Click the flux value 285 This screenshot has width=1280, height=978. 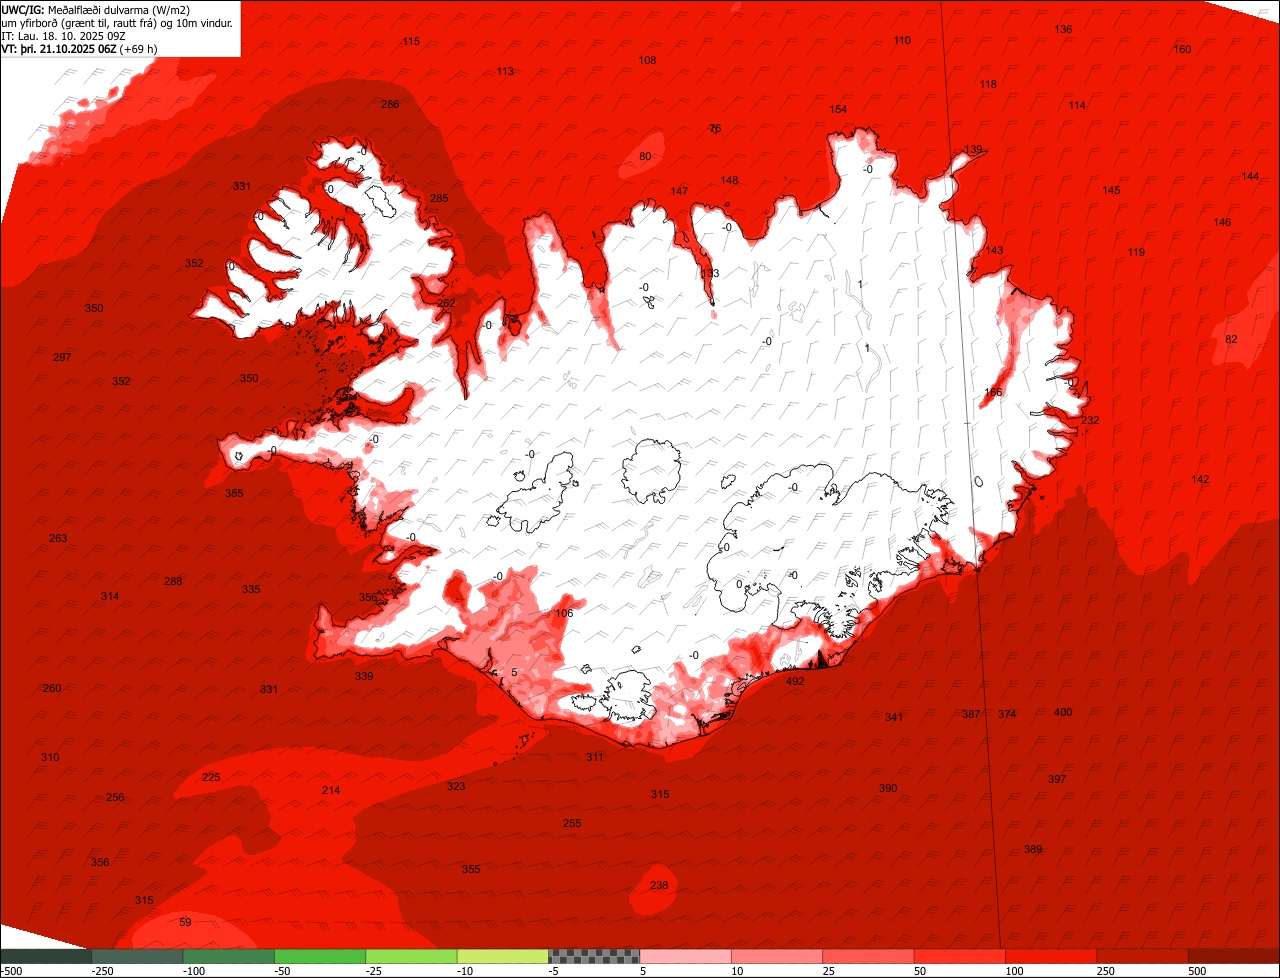point(439,198)
